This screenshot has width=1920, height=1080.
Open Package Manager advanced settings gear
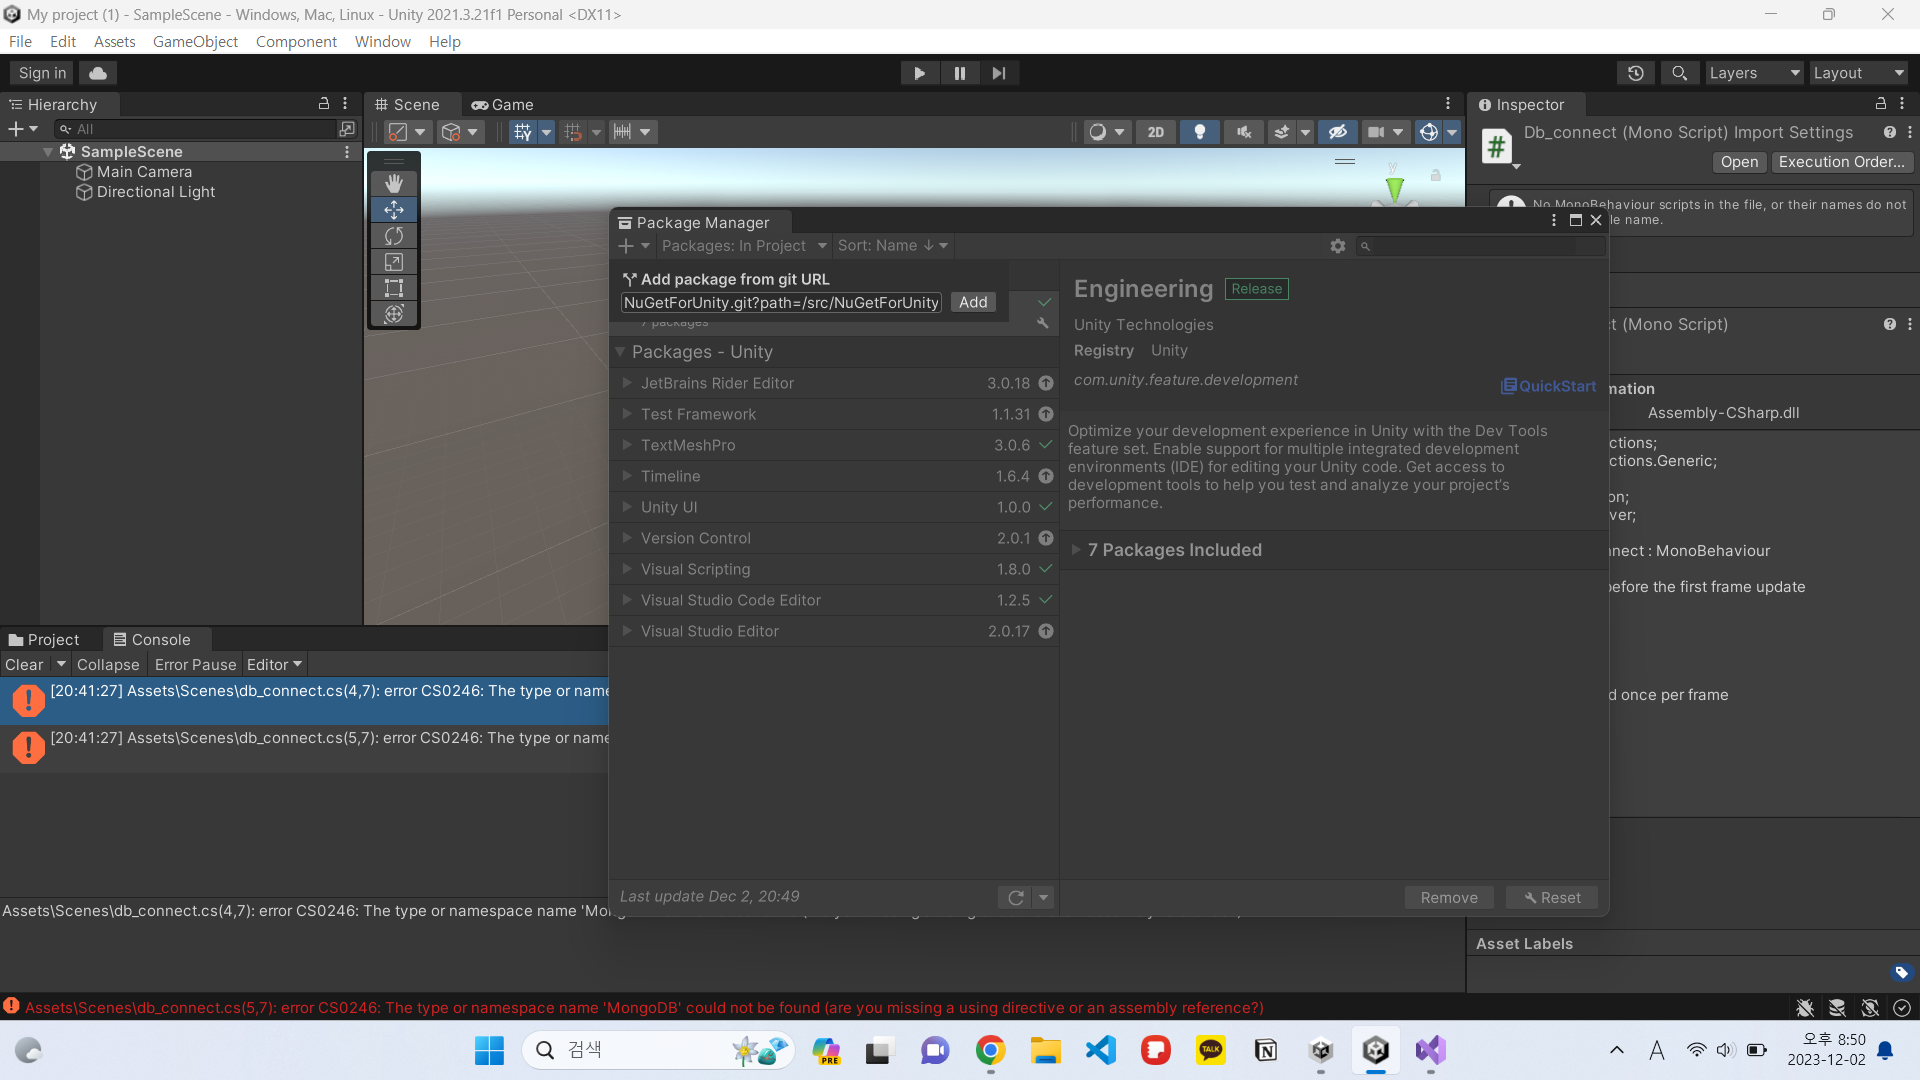point(1338,246)
